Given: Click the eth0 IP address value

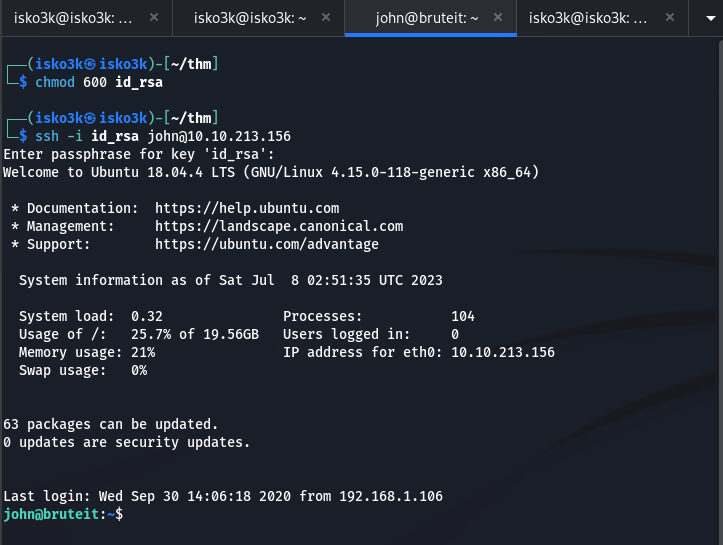Looking at the screenshot, I should point(503,352).
